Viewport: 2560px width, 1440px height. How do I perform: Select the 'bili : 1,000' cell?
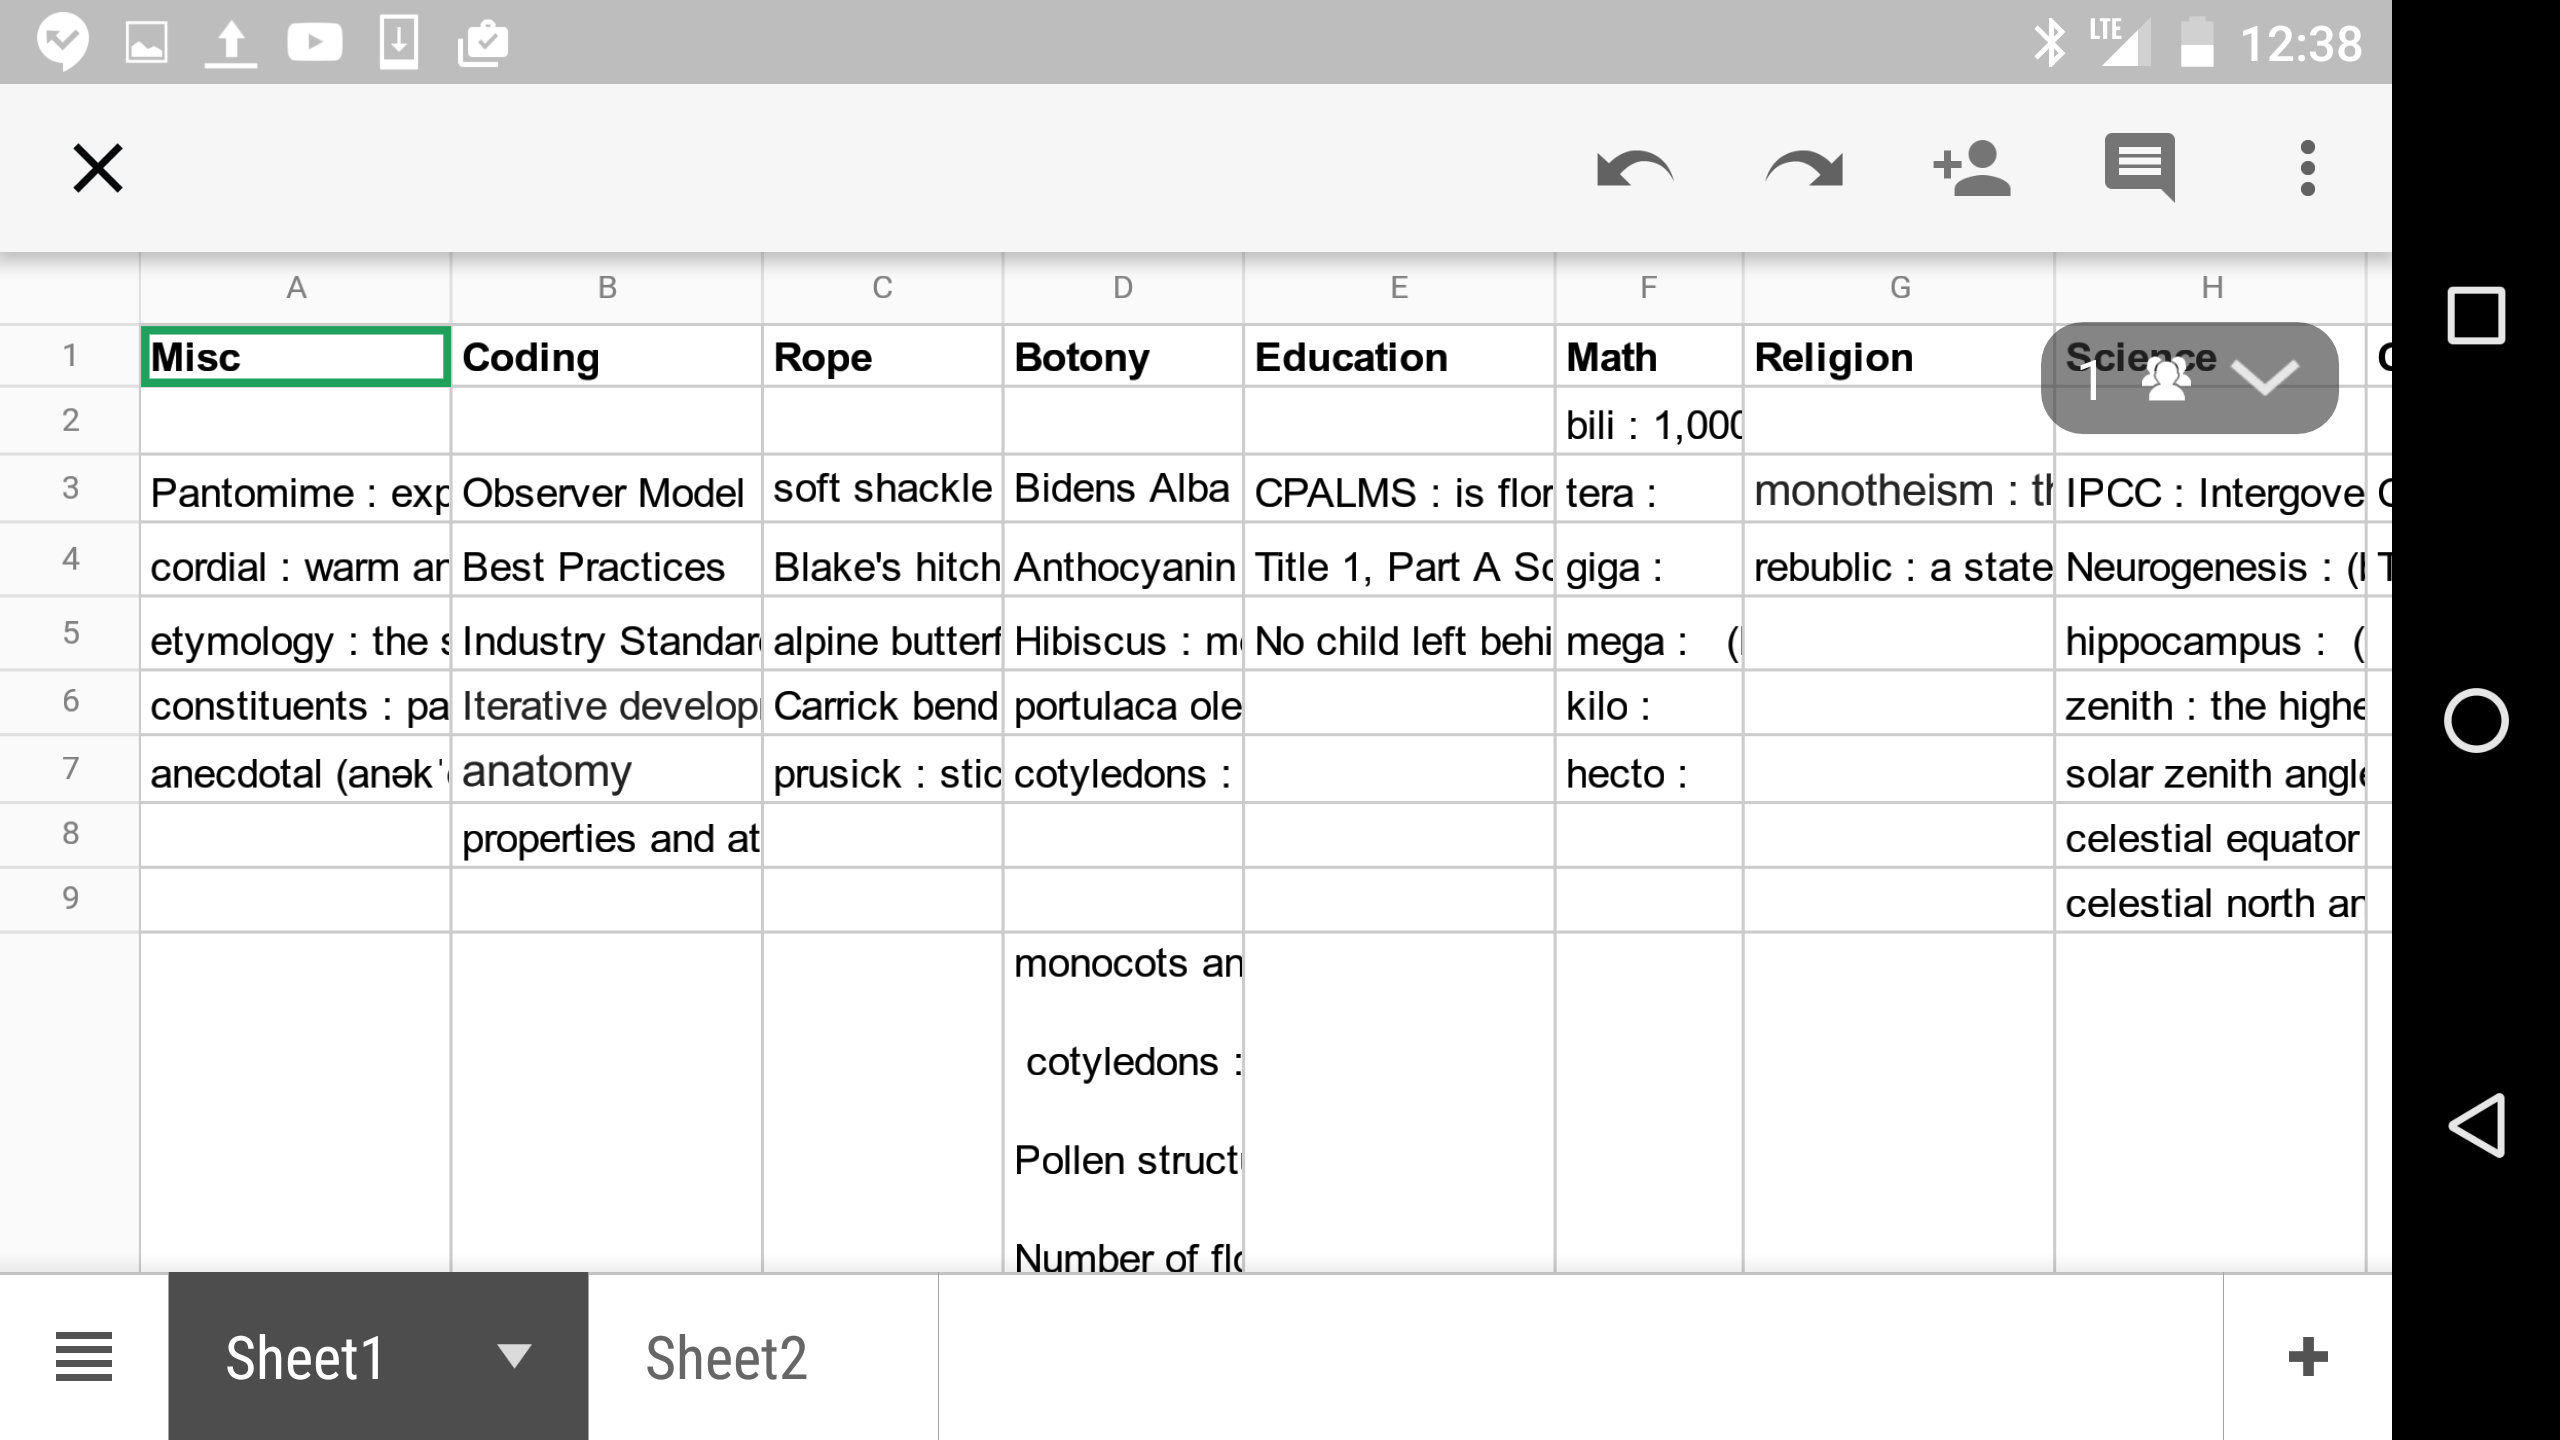(1649, 421)
